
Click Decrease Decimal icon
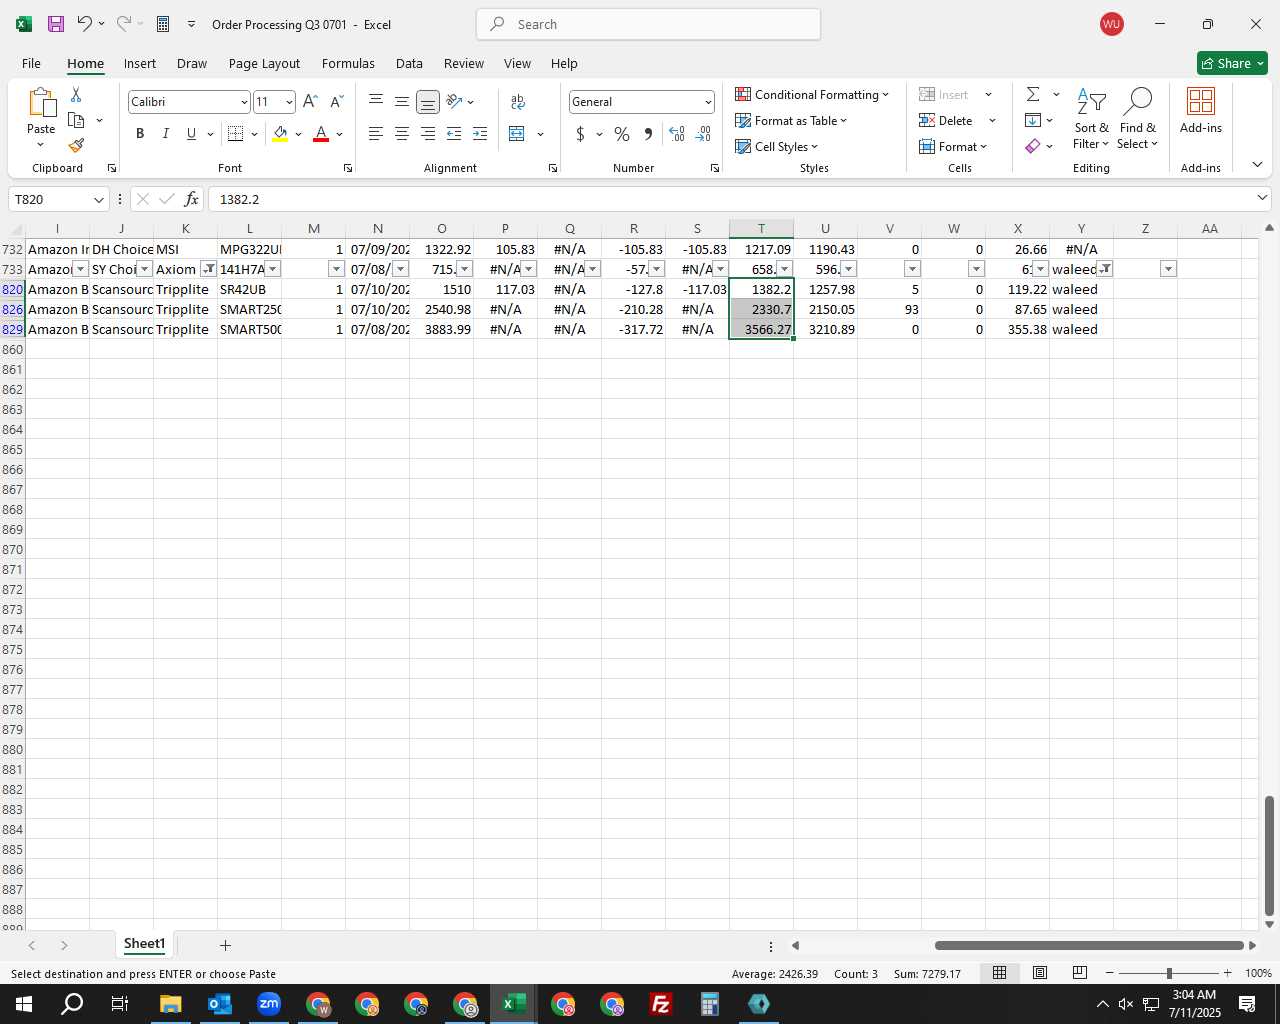pos(703,134)
